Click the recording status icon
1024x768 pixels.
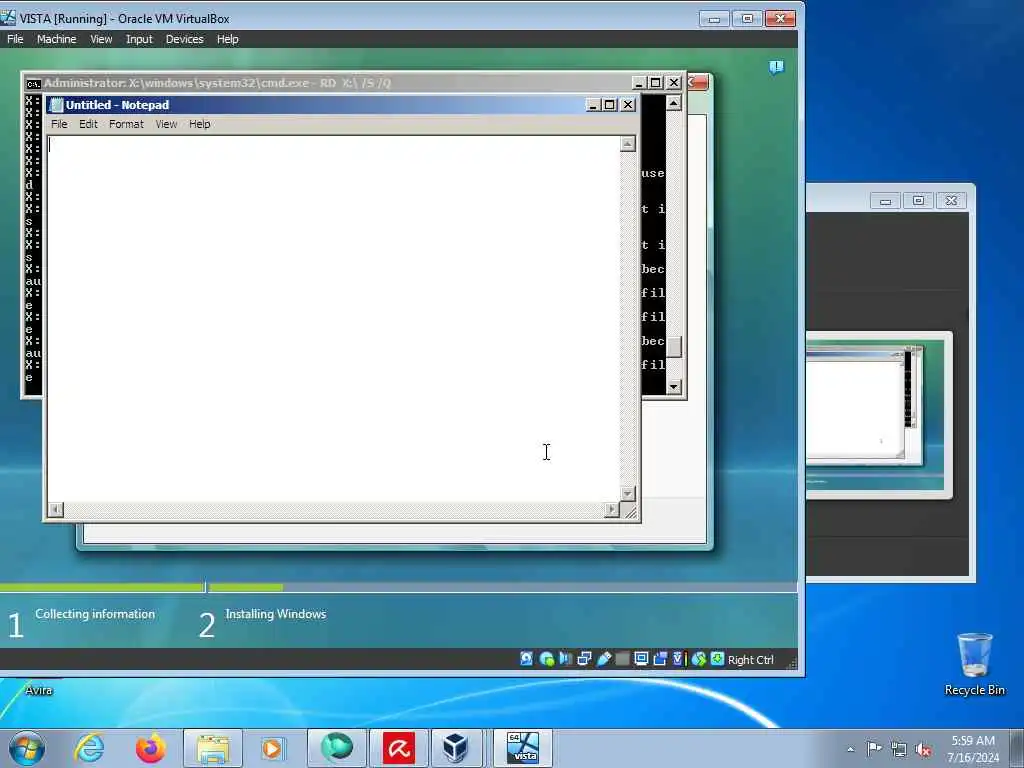click(660, 659)
